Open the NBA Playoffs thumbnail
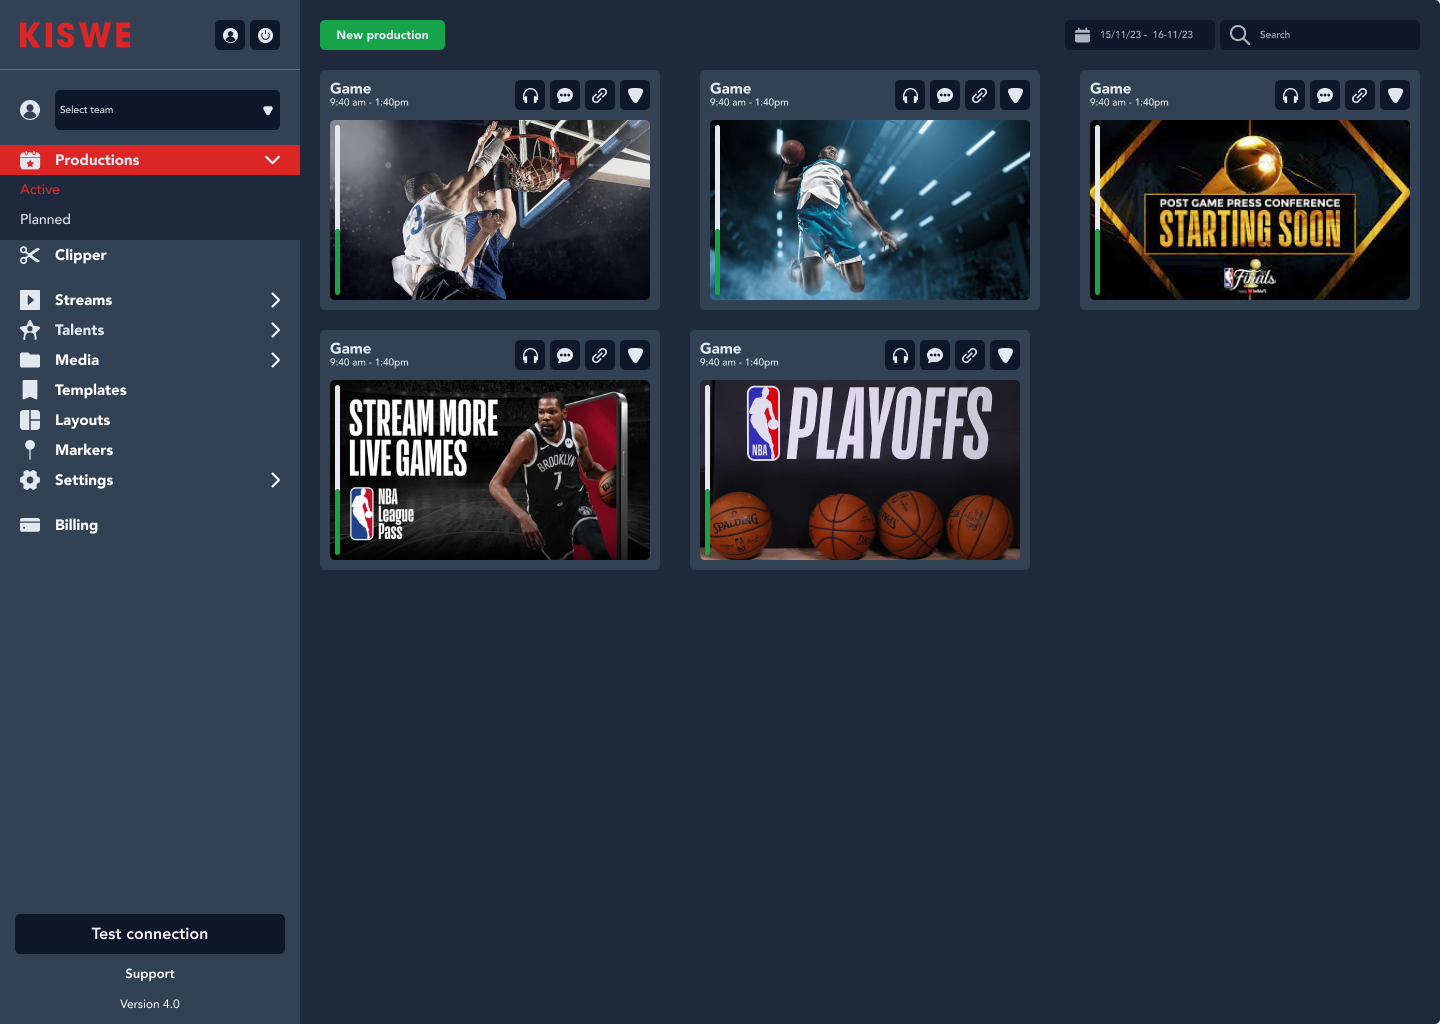This screenshot has height=1024, width=1440. [860, 470]
